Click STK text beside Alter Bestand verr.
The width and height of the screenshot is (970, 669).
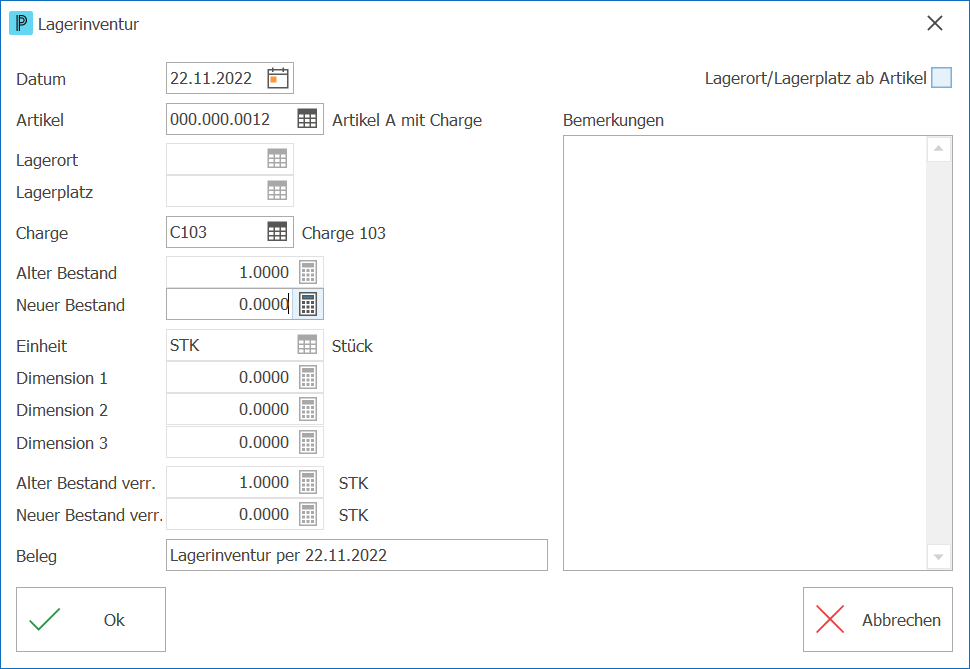pos(353,483)
